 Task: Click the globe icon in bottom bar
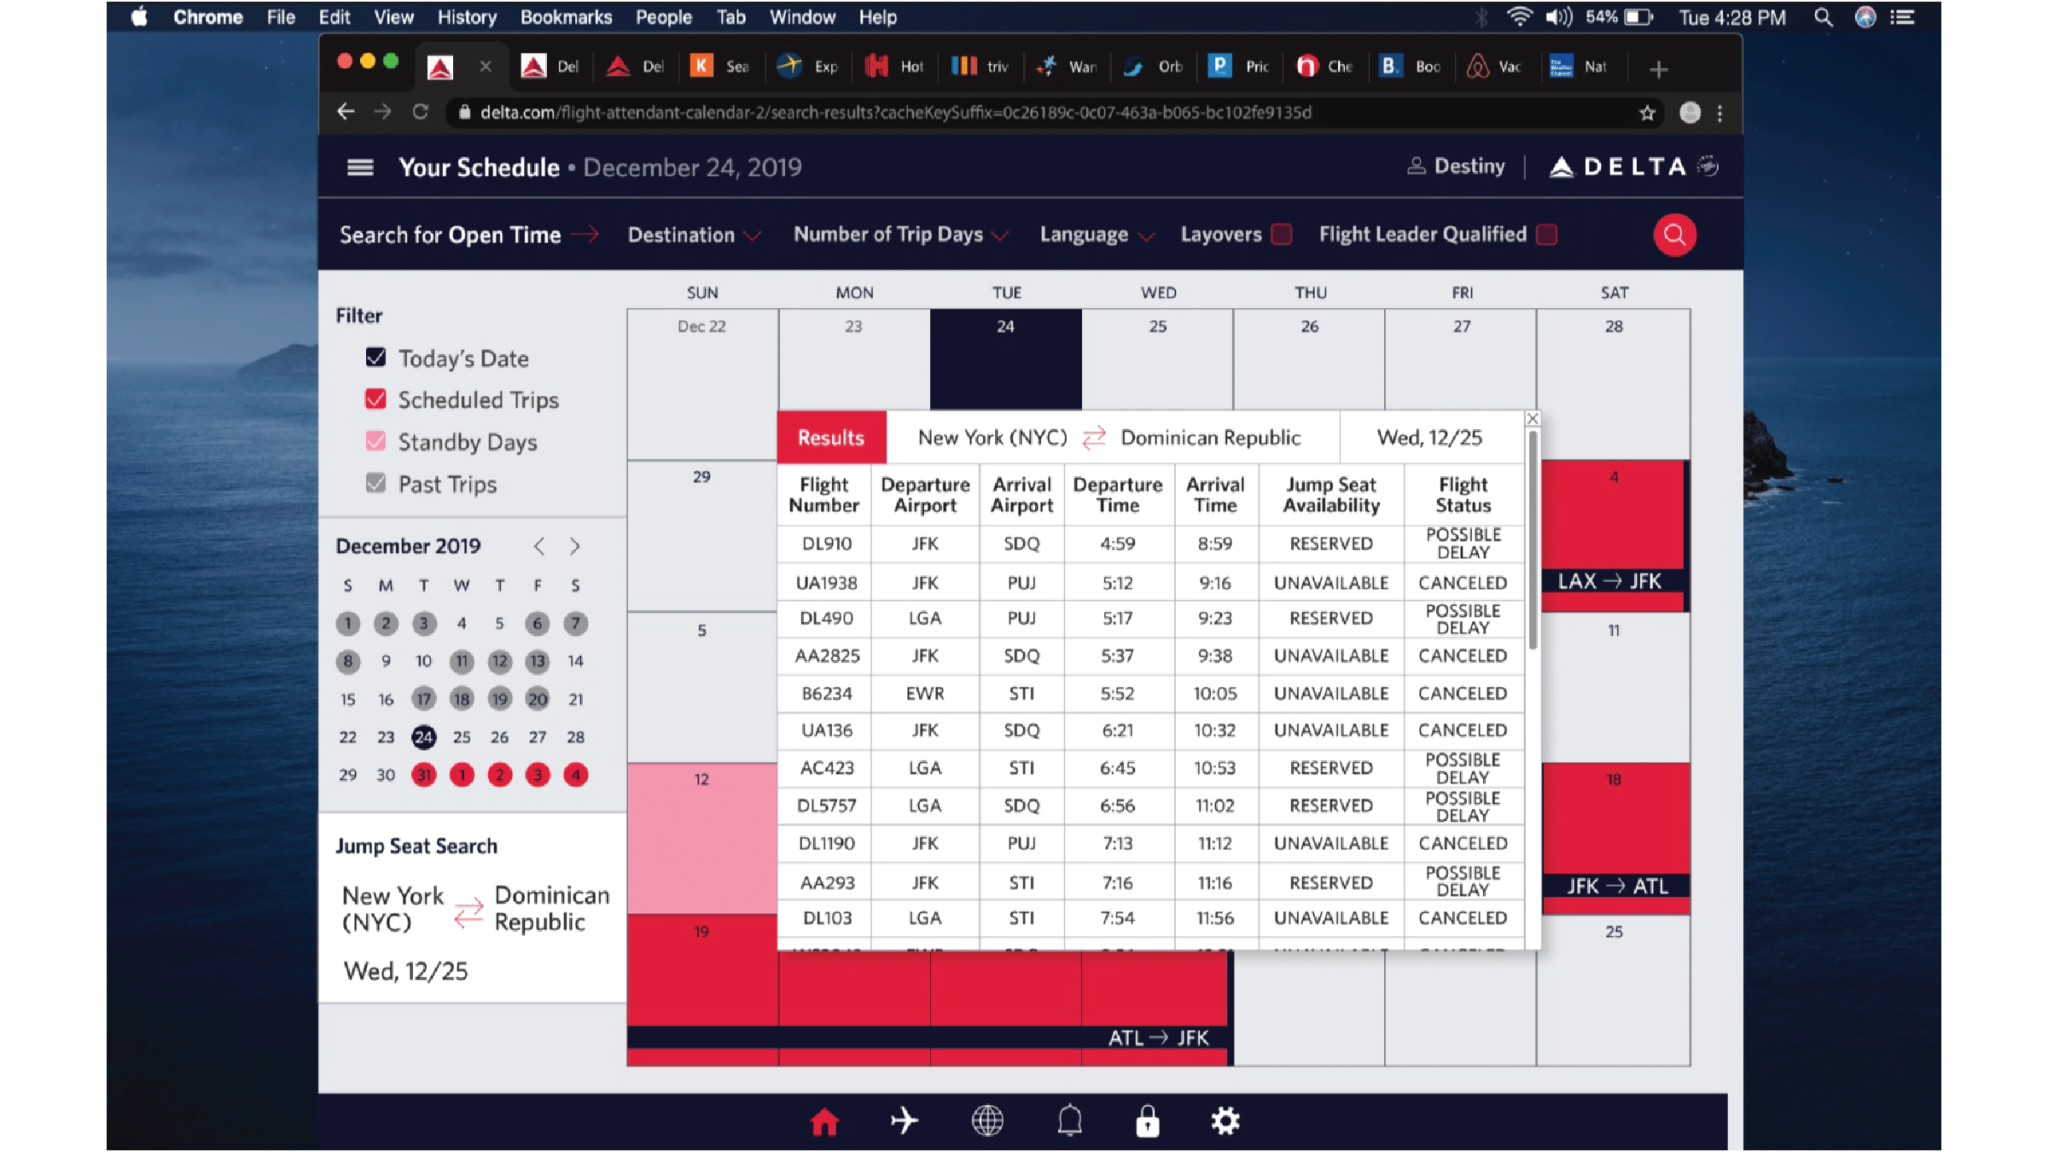[x=987, y=1121]
